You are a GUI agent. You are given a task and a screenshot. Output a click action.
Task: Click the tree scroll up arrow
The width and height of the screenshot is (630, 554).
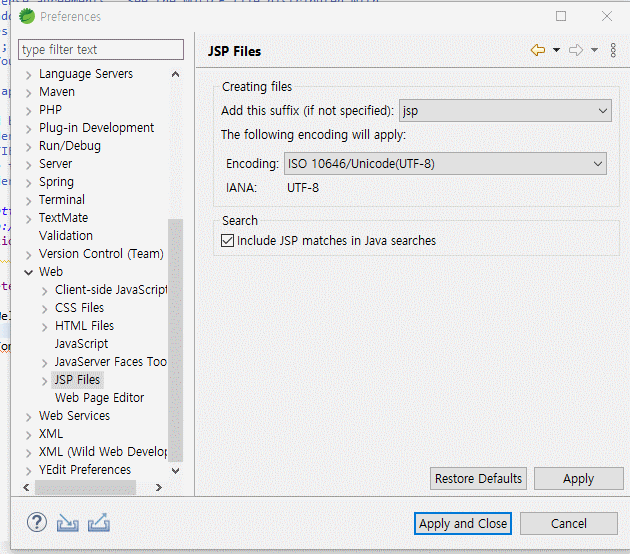[176, 74]
